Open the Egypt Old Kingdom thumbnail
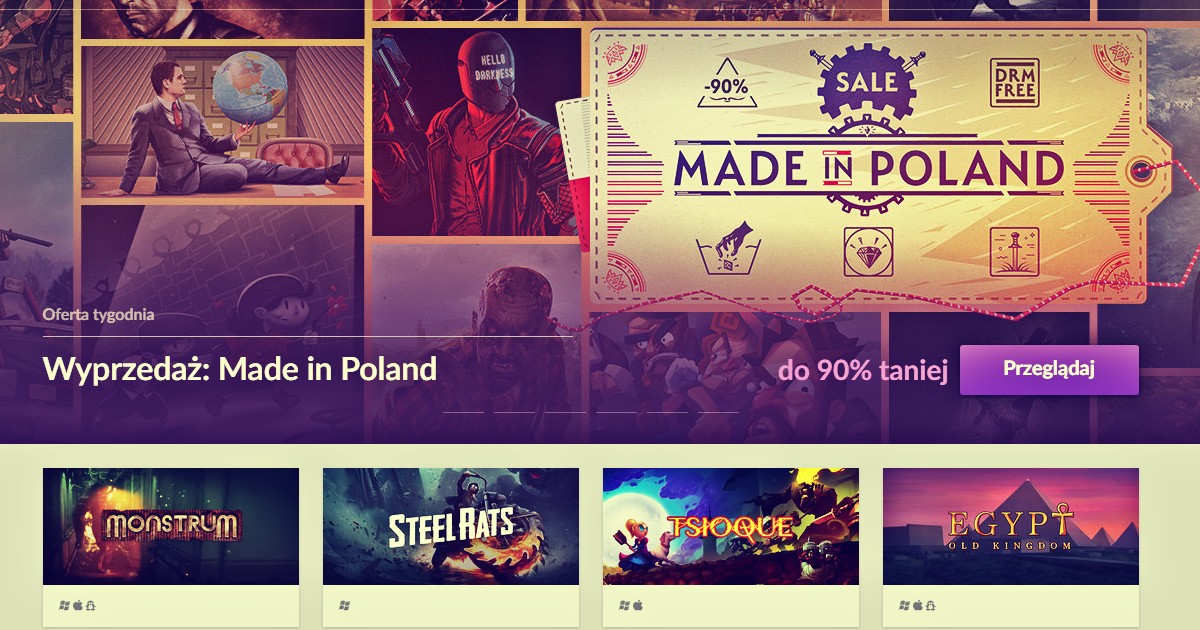 coord(1011,526)
